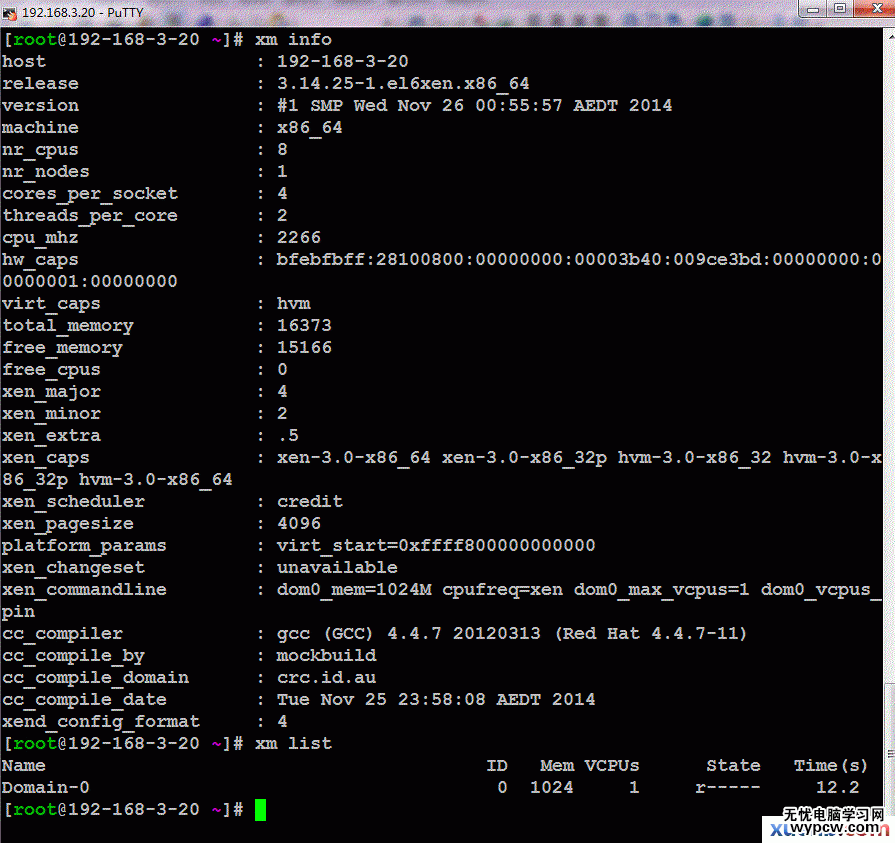Click total_memory value '16373'
Screen dimensions: 895x843
304,325
